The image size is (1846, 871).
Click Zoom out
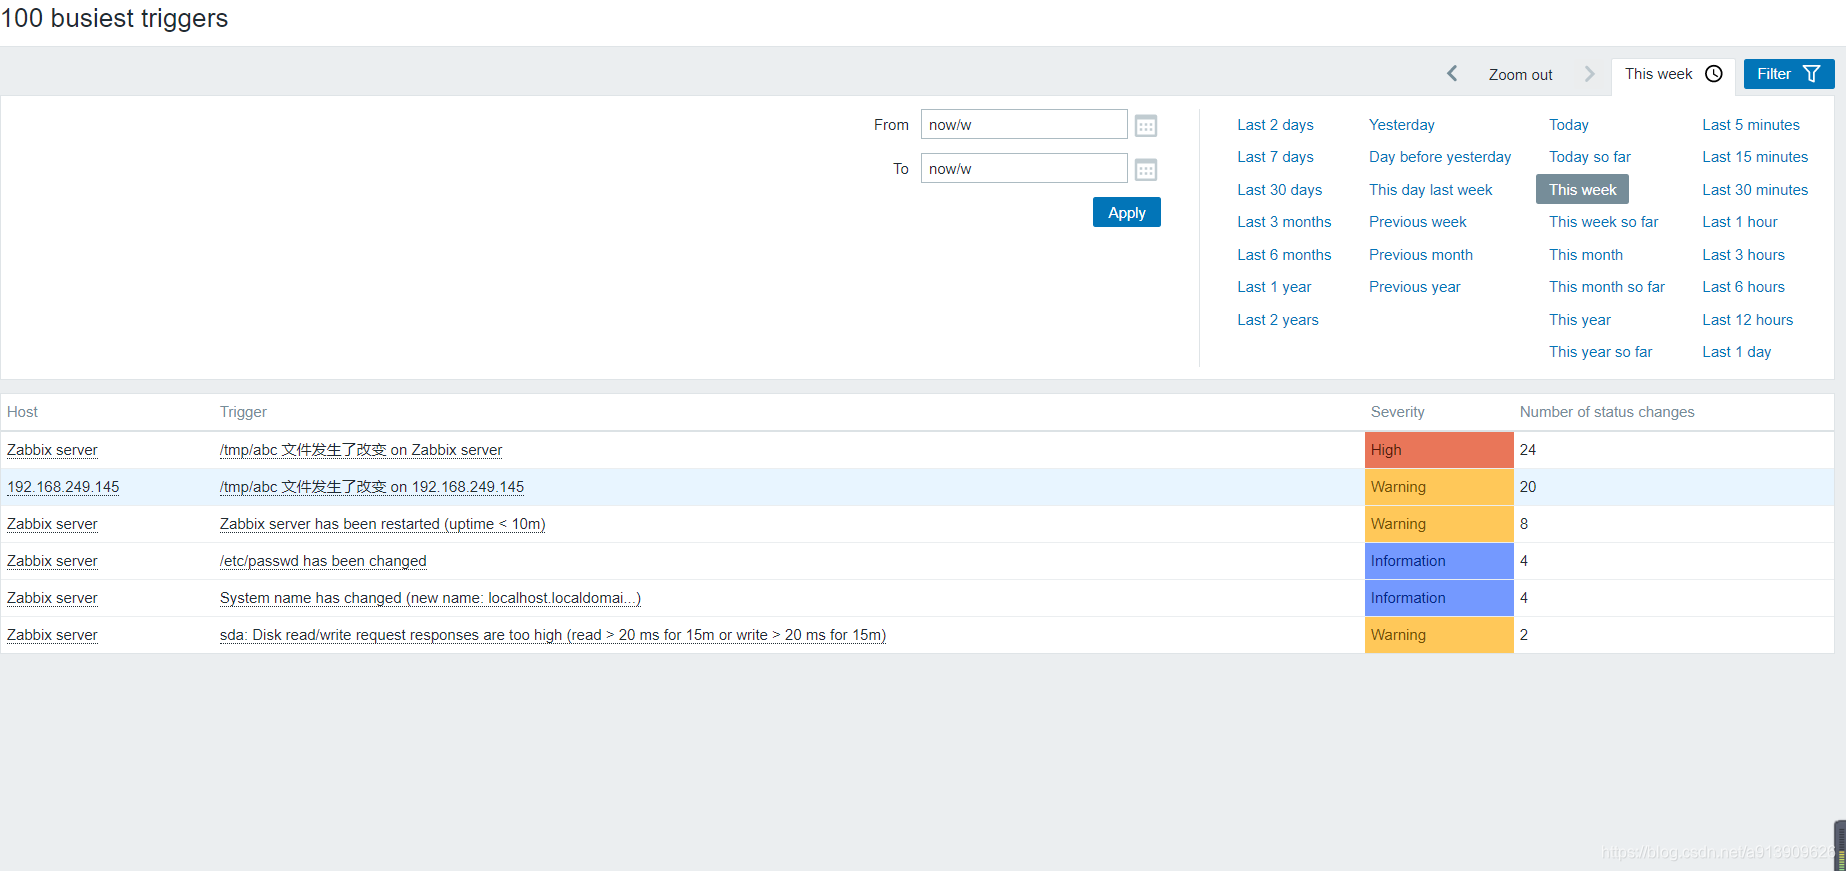(x=1520, y=75)
